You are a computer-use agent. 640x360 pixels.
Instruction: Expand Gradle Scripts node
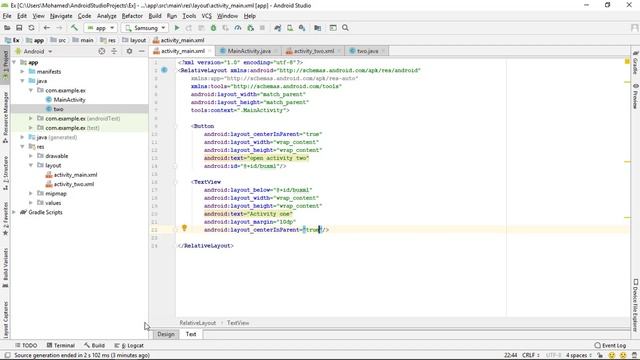pyautogui.click(x=14, y=212)
